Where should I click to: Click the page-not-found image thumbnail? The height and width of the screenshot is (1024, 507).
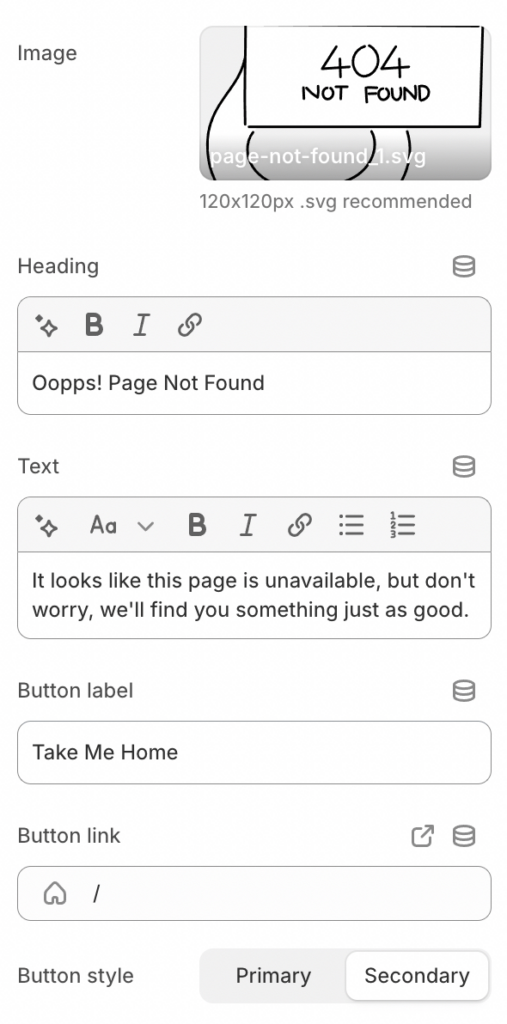click(x=345, y=103)
